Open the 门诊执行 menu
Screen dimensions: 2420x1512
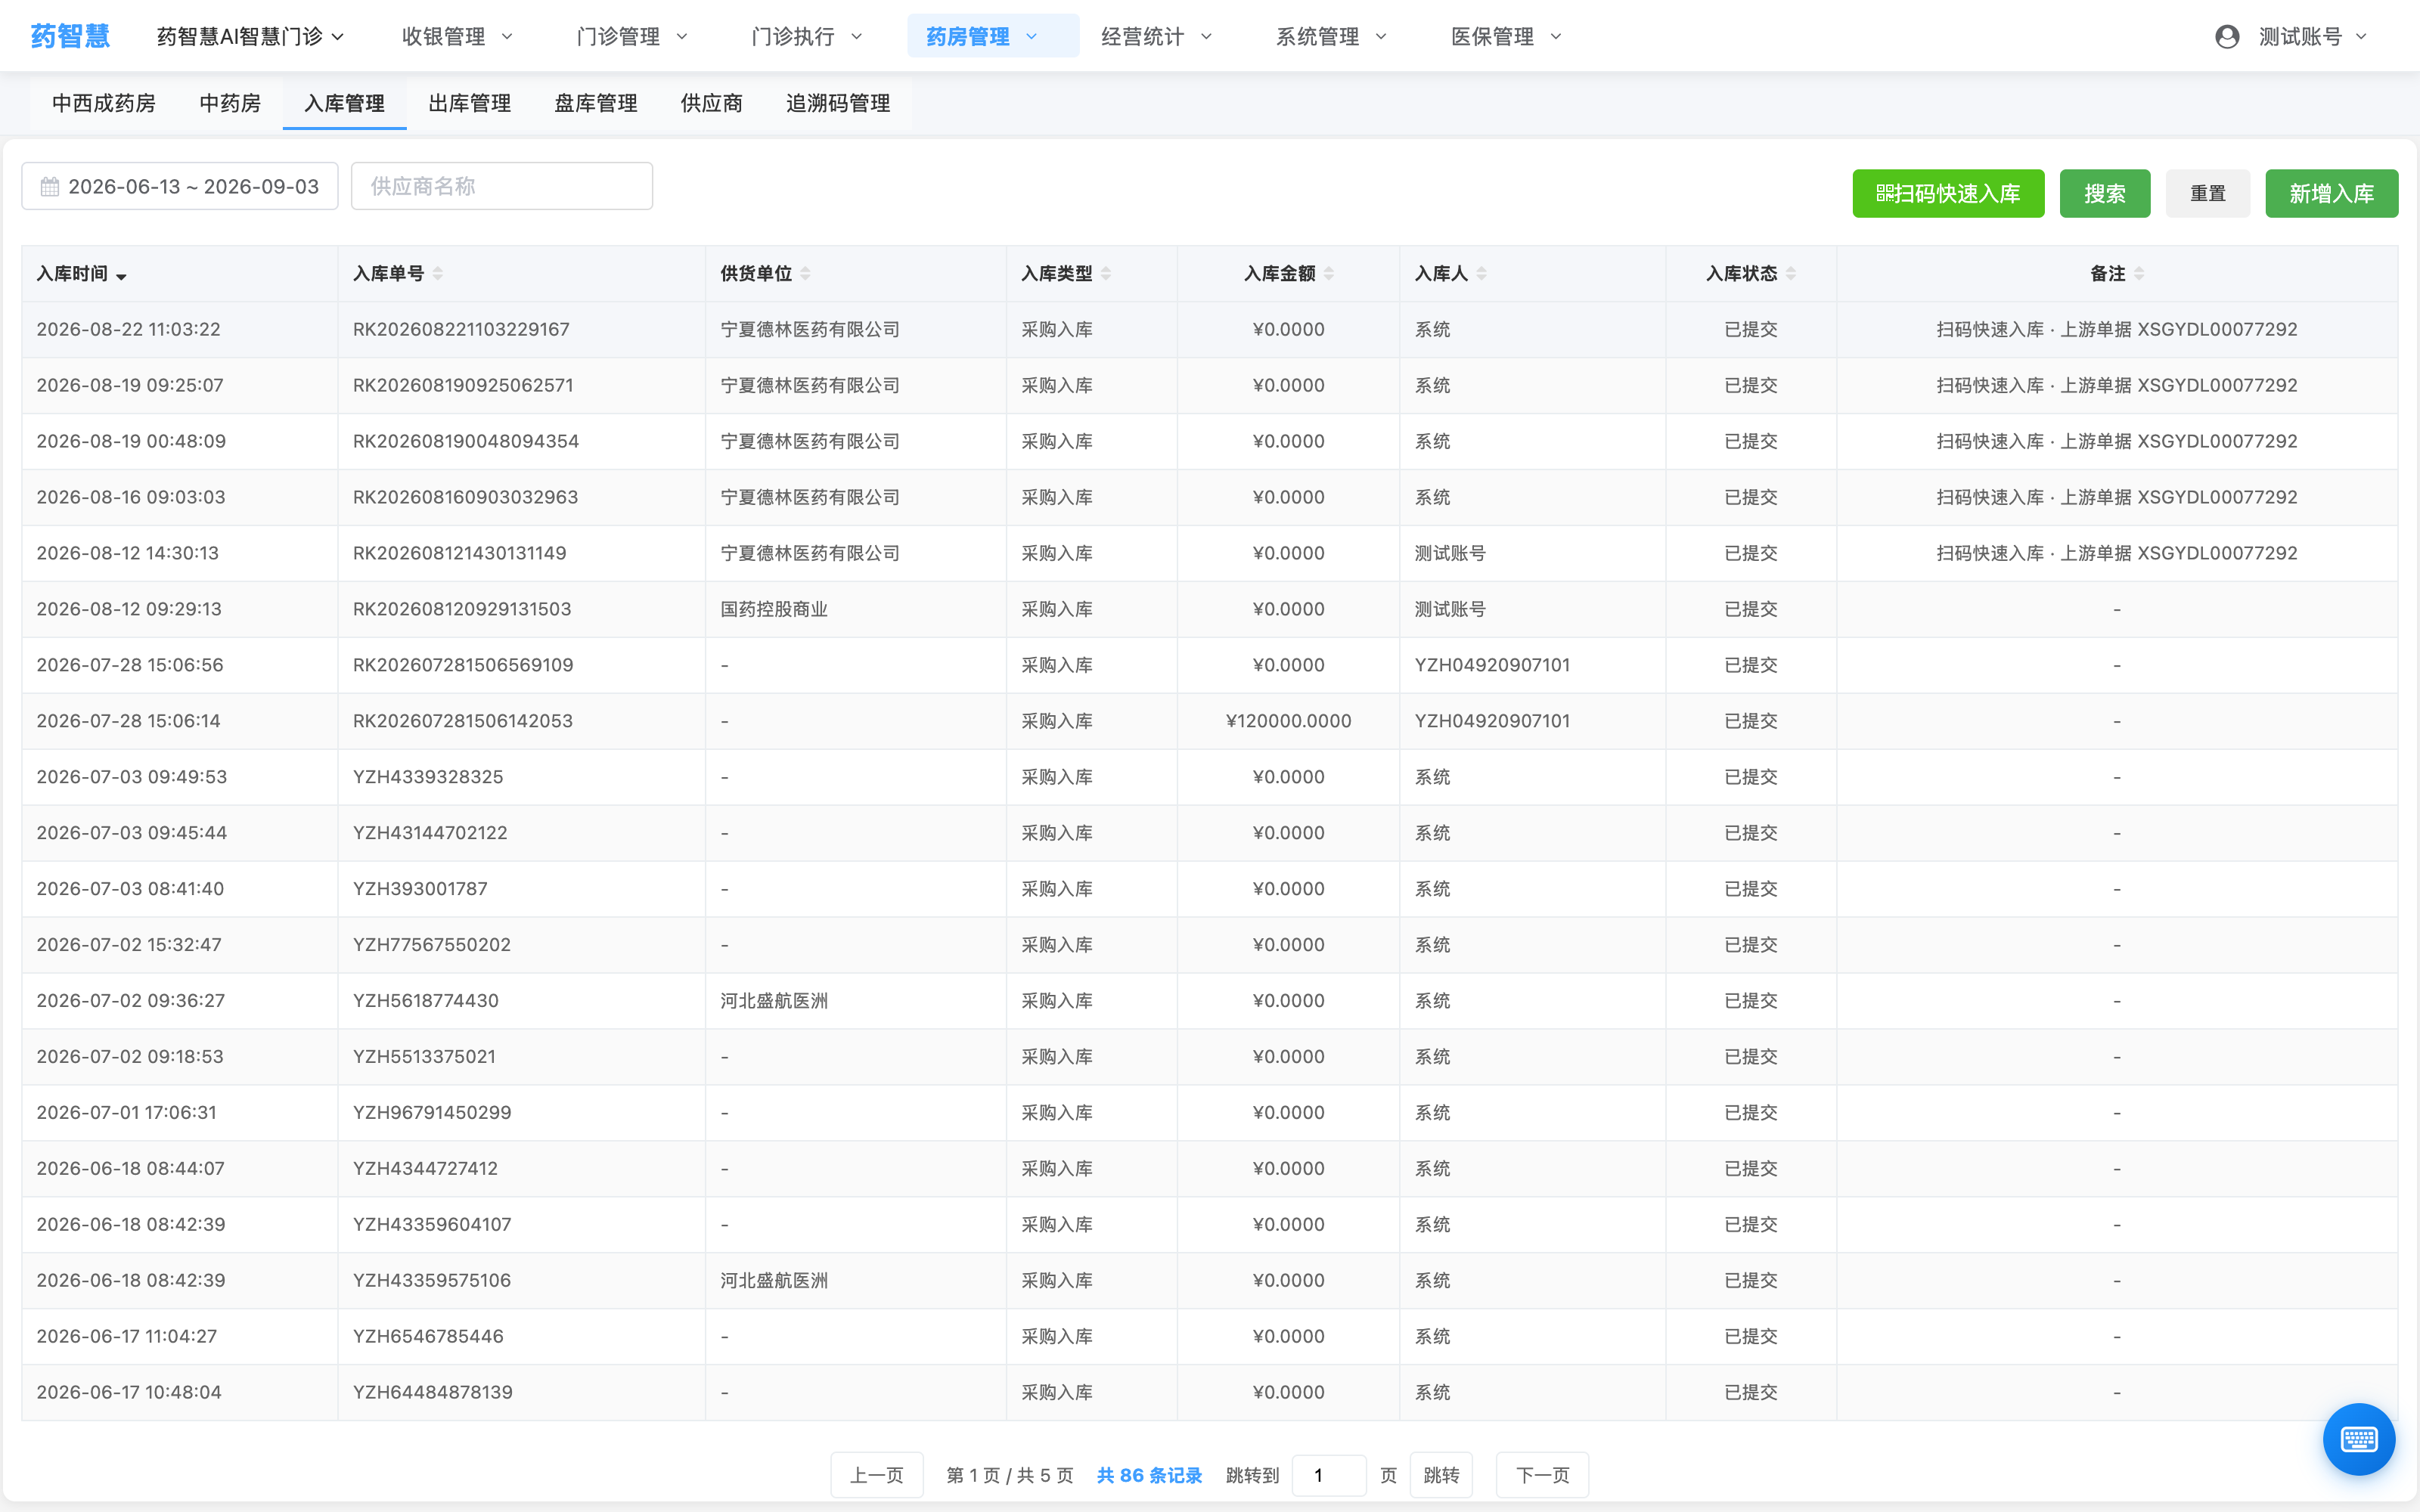coord(807,37)
